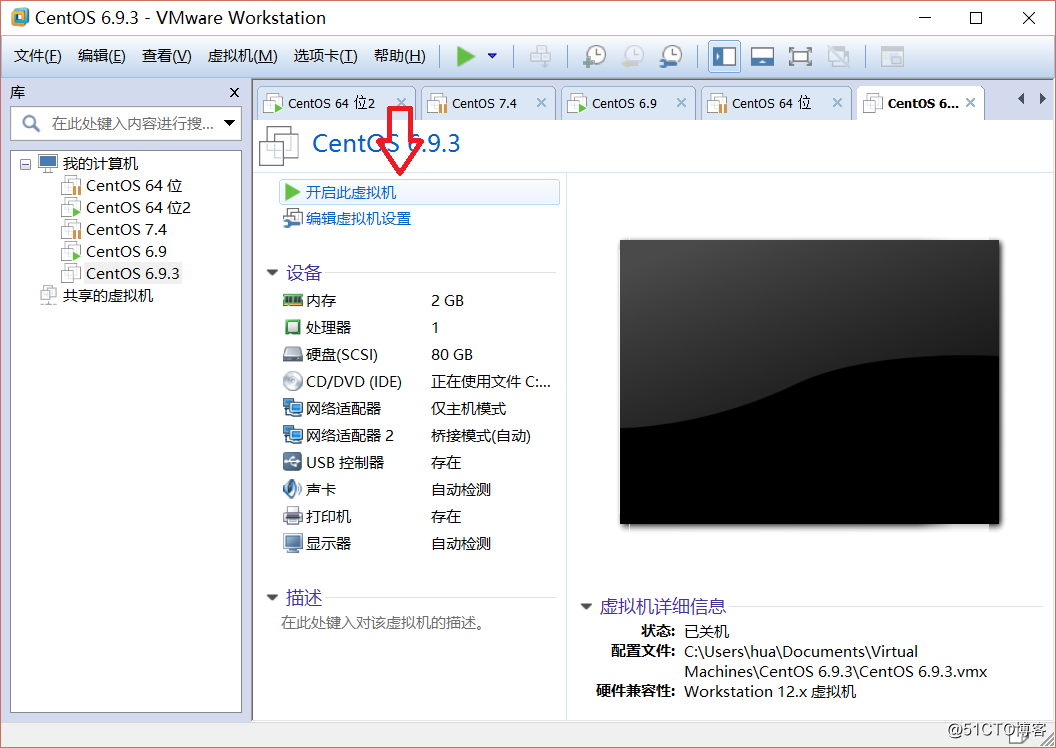Select CentOS 64 位 in library tree
Image resolution: width=1056 pixels, height=748 pixels.
tap(134, 185)
